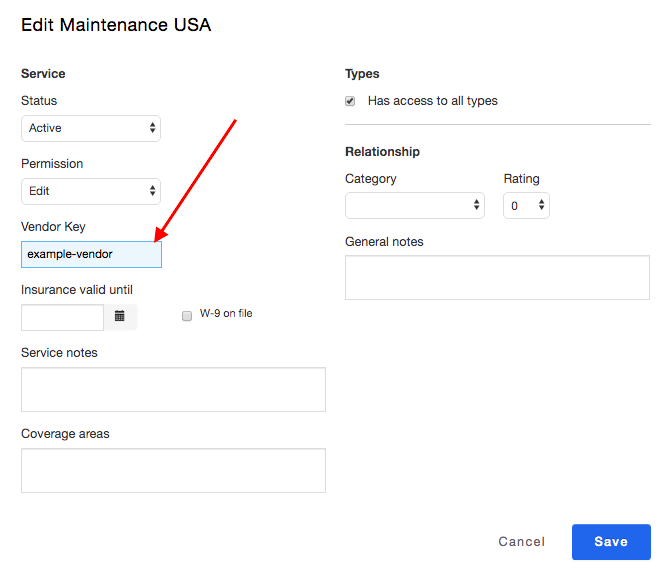
Task: Click the "Rating" field label
Action: [521, 179]
